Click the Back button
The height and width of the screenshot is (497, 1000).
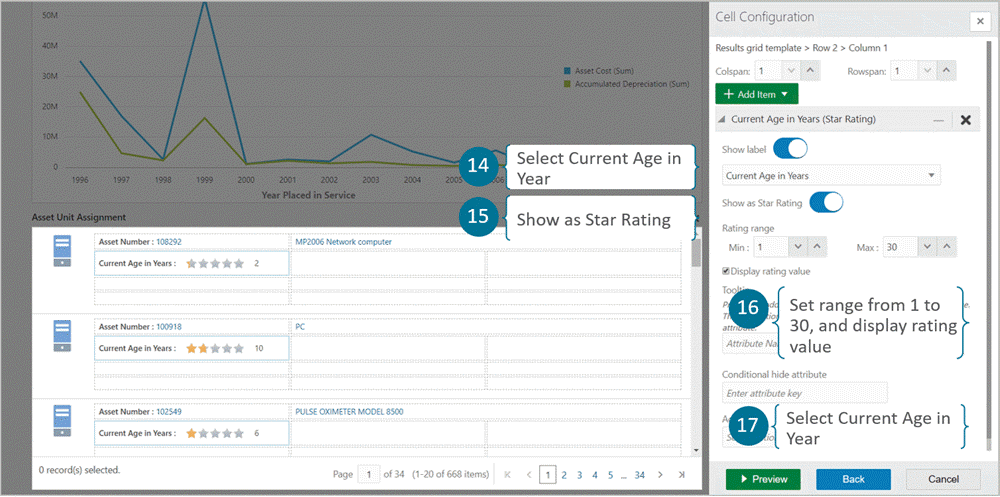point(853,479)
